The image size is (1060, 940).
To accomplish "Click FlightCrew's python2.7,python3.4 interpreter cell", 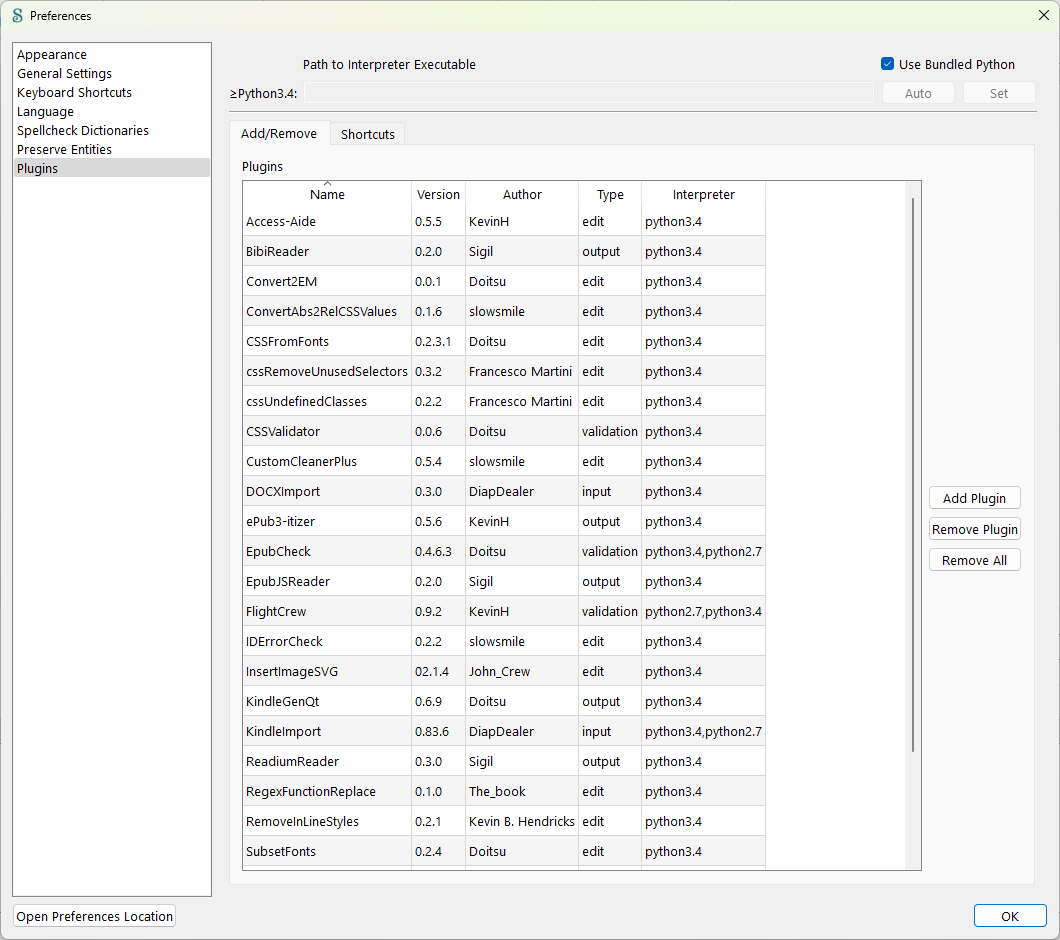I will (703, 611).
